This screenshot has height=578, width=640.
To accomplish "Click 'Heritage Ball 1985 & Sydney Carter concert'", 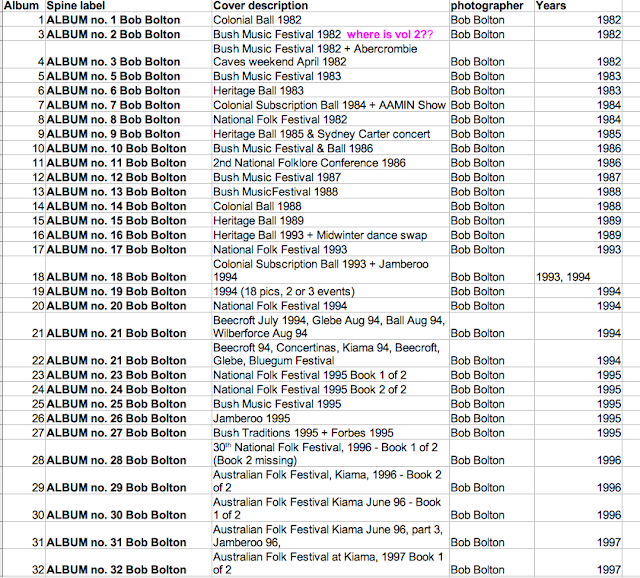I will coord(330,134).
